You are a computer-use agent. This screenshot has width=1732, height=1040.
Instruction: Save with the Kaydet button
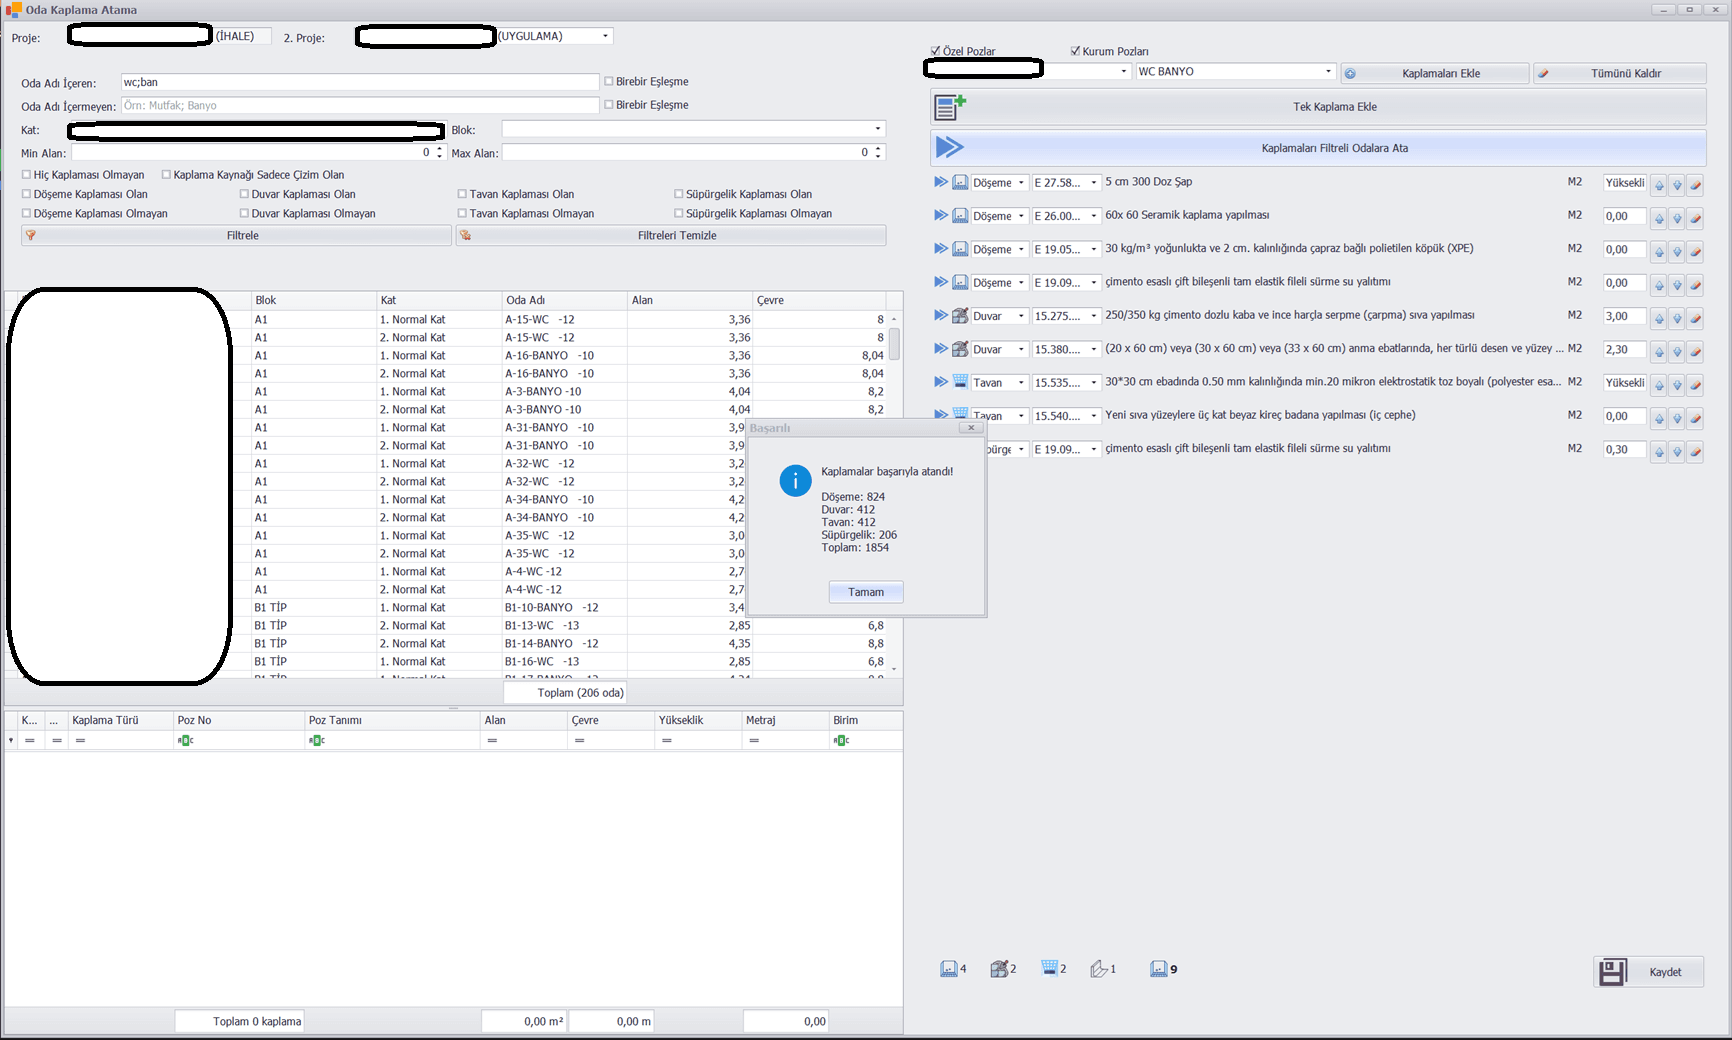[1648, 972]
